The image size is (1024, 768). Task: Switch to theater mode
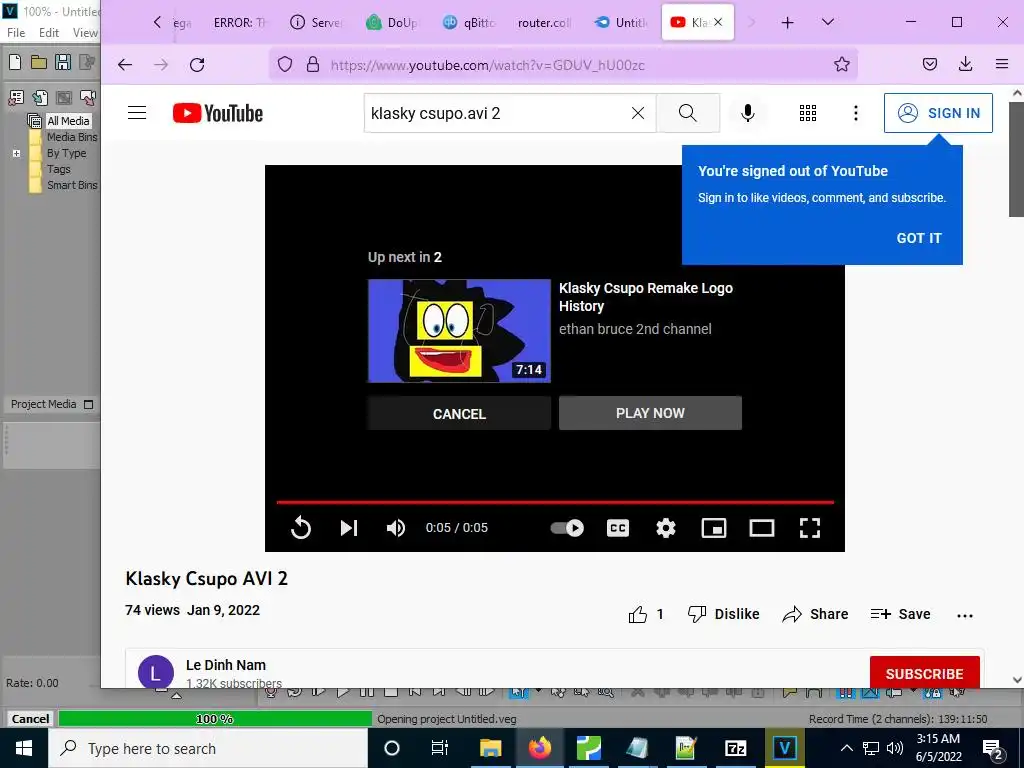(x=761, y=528)
